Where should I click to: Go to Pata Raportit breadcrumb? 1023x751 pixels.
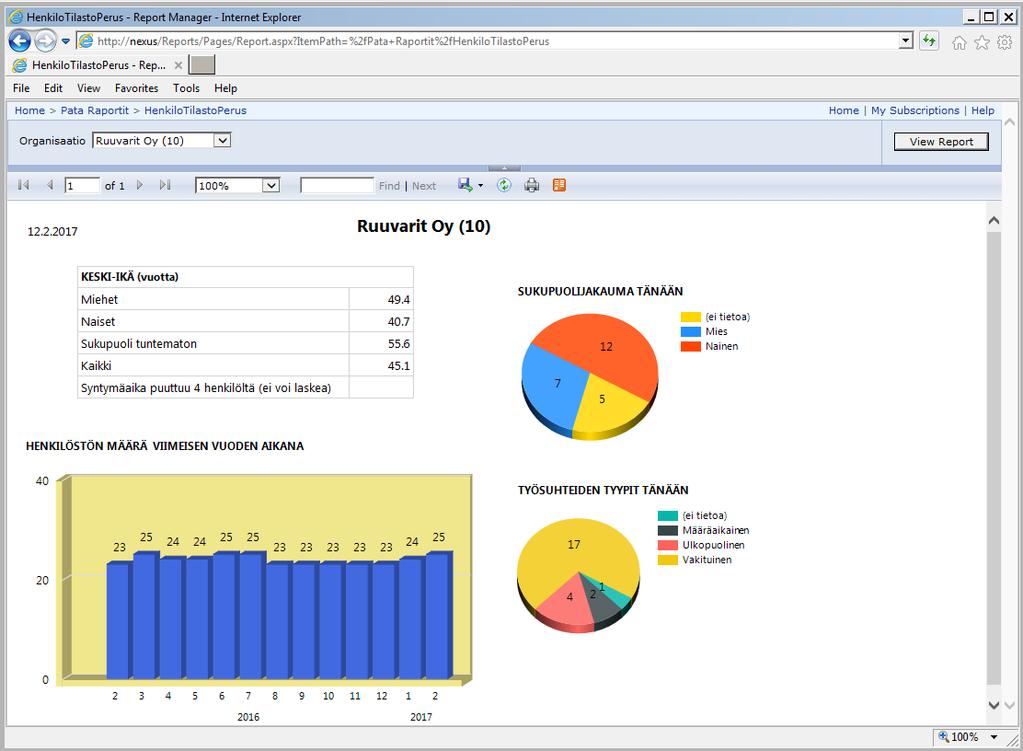[95, 110]
